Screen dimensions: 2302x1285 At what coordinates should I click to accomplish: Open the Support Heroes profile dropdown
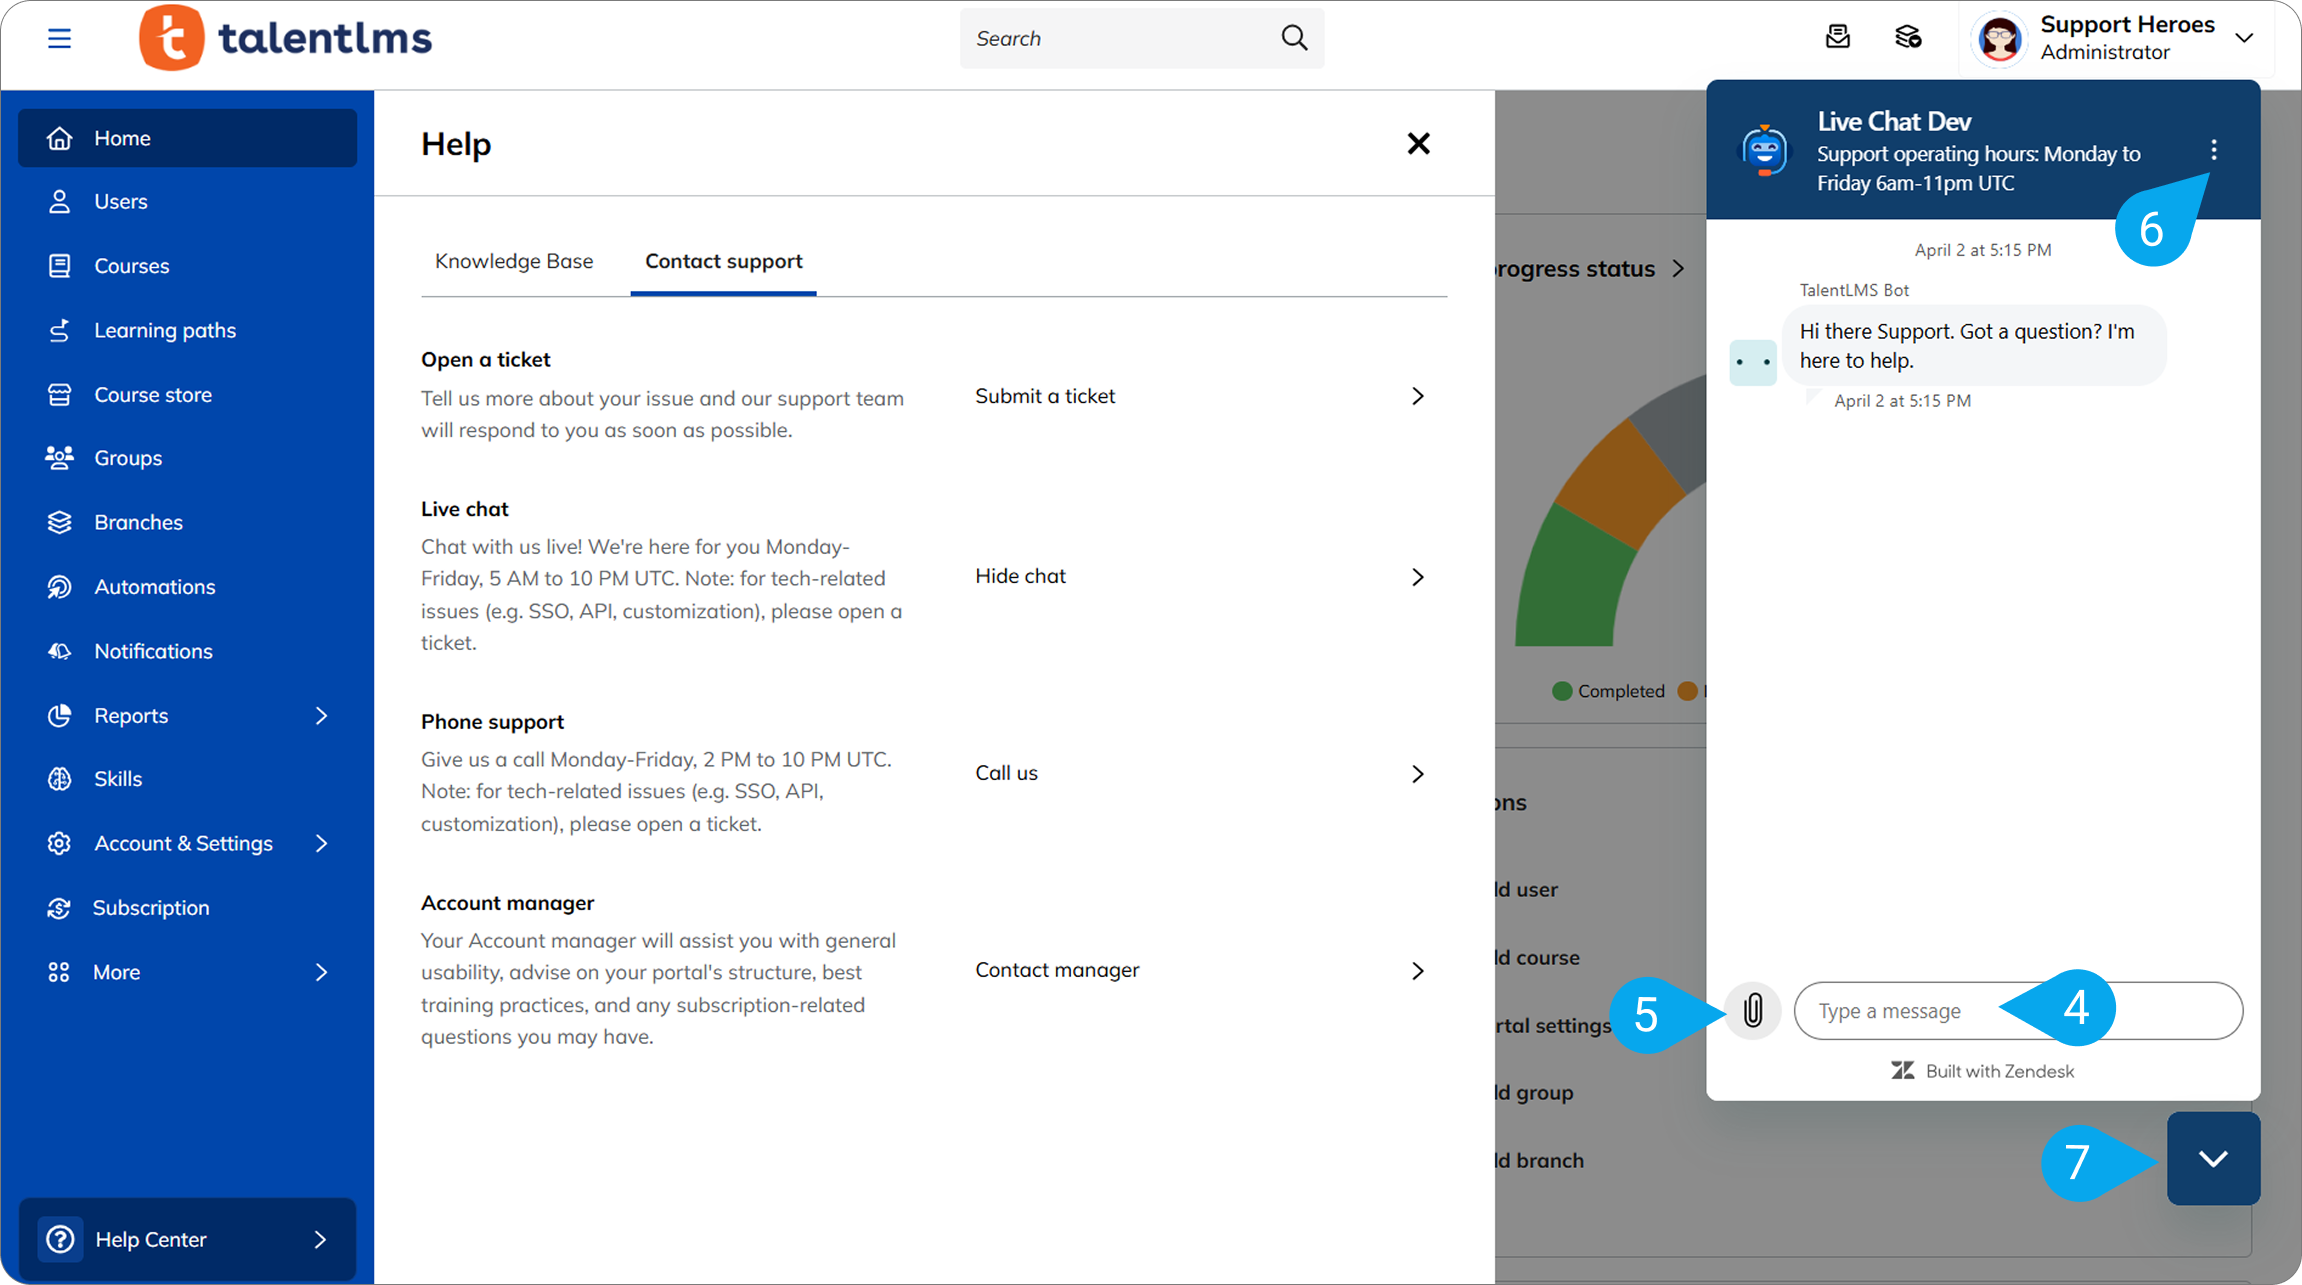click(2243, 38)
